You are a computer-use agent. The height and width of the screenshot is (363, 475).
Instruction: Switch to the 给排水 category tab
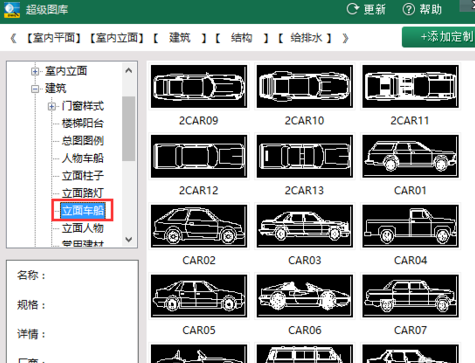[306, 38]
